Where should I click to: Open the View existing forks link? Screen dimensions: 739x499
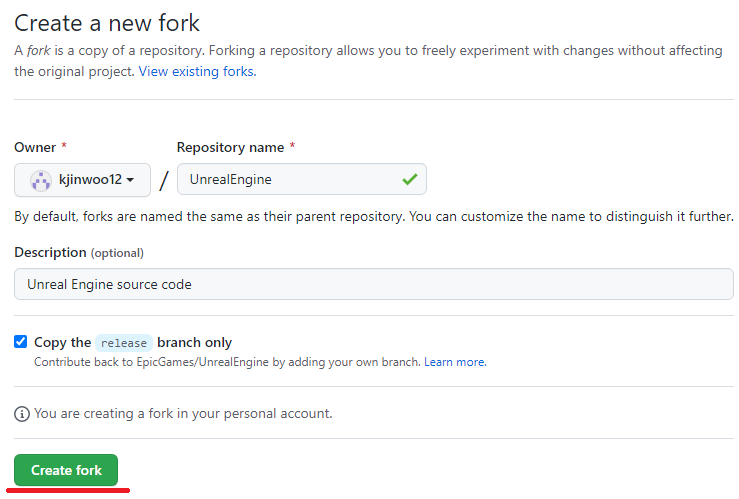coord(197,72)
